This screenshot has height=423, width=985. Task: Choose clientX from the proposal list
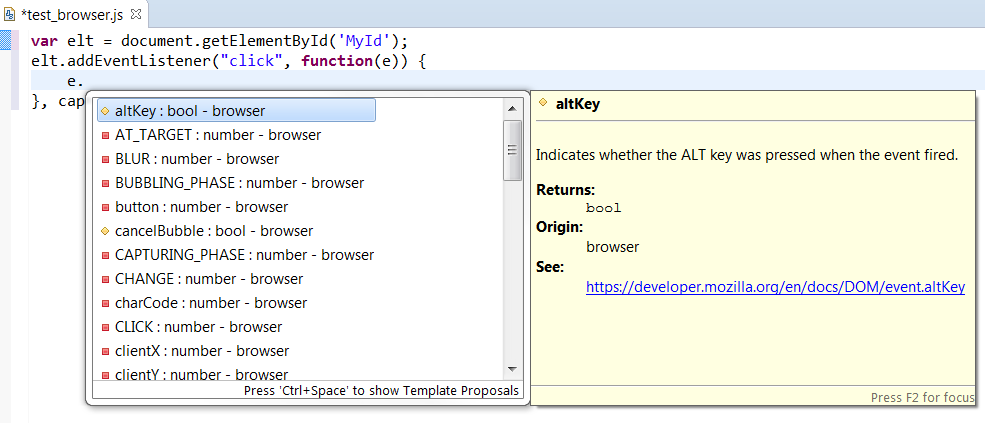click(201, 351)
